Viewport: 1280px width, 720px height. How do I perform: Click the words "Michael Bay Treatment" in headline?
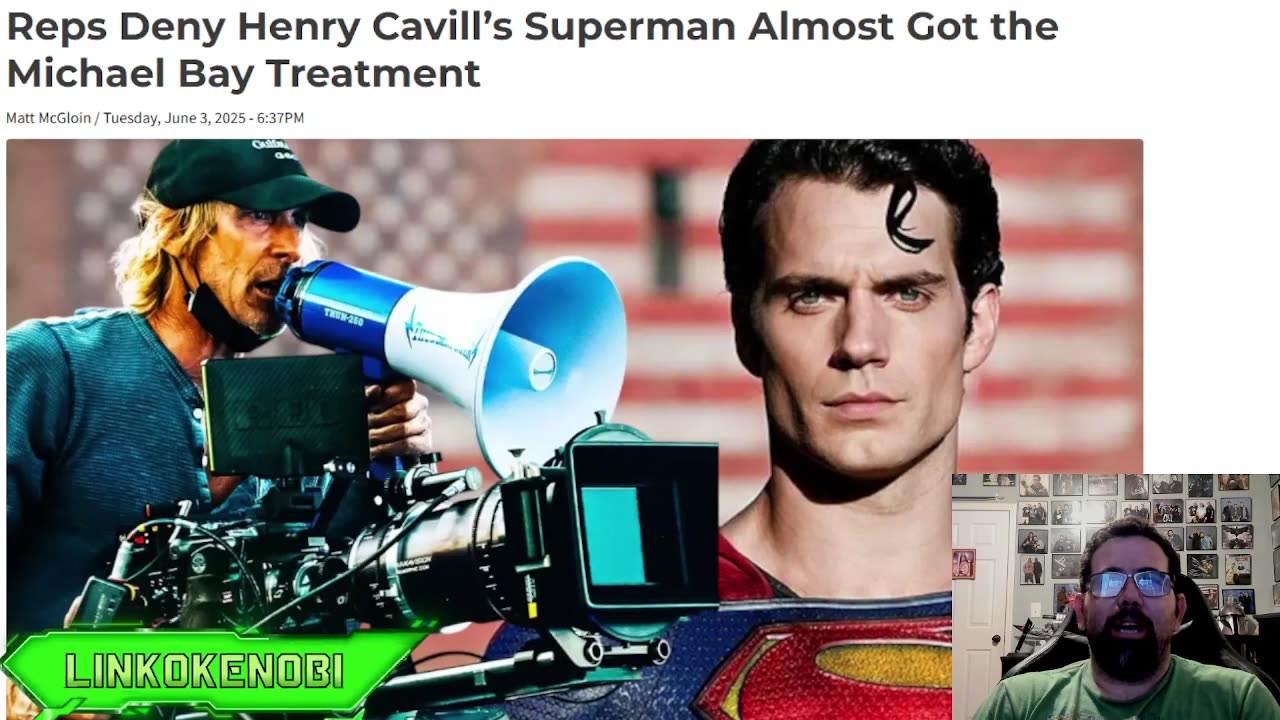click(243, 73)
